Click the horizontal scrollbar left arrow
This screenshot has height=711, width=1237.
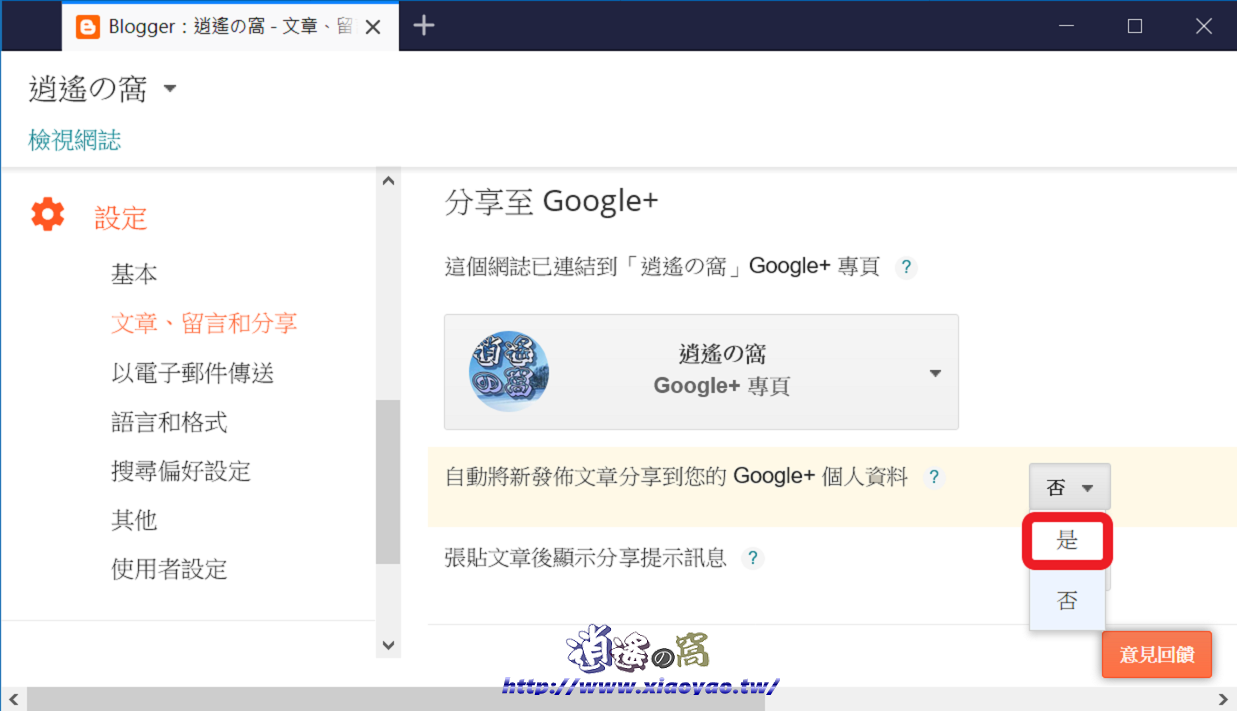coord(13,699)
